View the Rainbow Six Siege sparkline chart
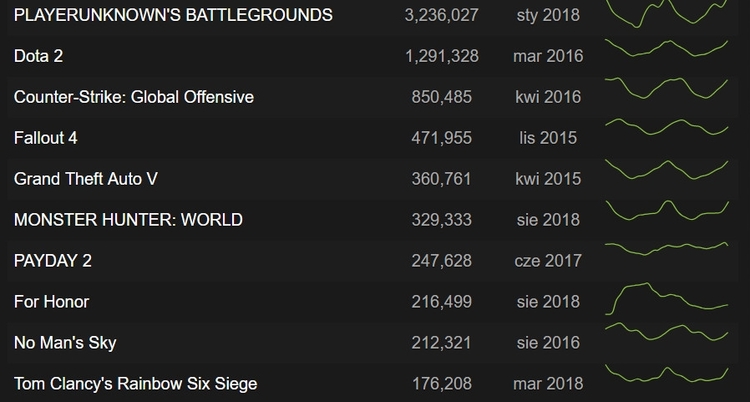Screen dimensions: 750x402 [x=667, y=373]
